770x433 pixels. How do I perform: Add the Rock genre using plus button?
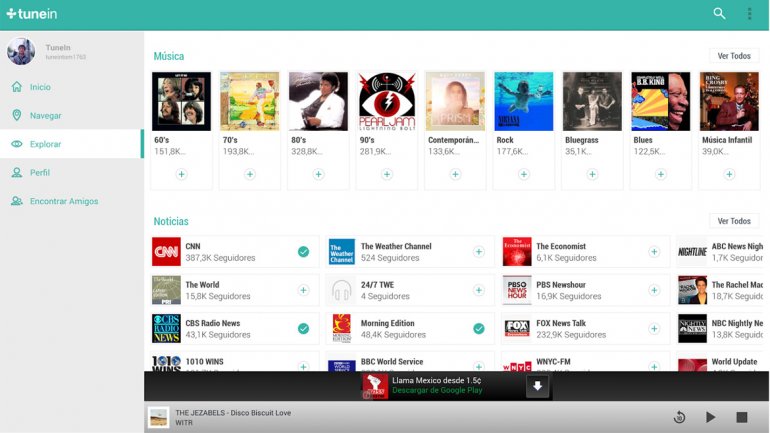click(x=524, y=174)
